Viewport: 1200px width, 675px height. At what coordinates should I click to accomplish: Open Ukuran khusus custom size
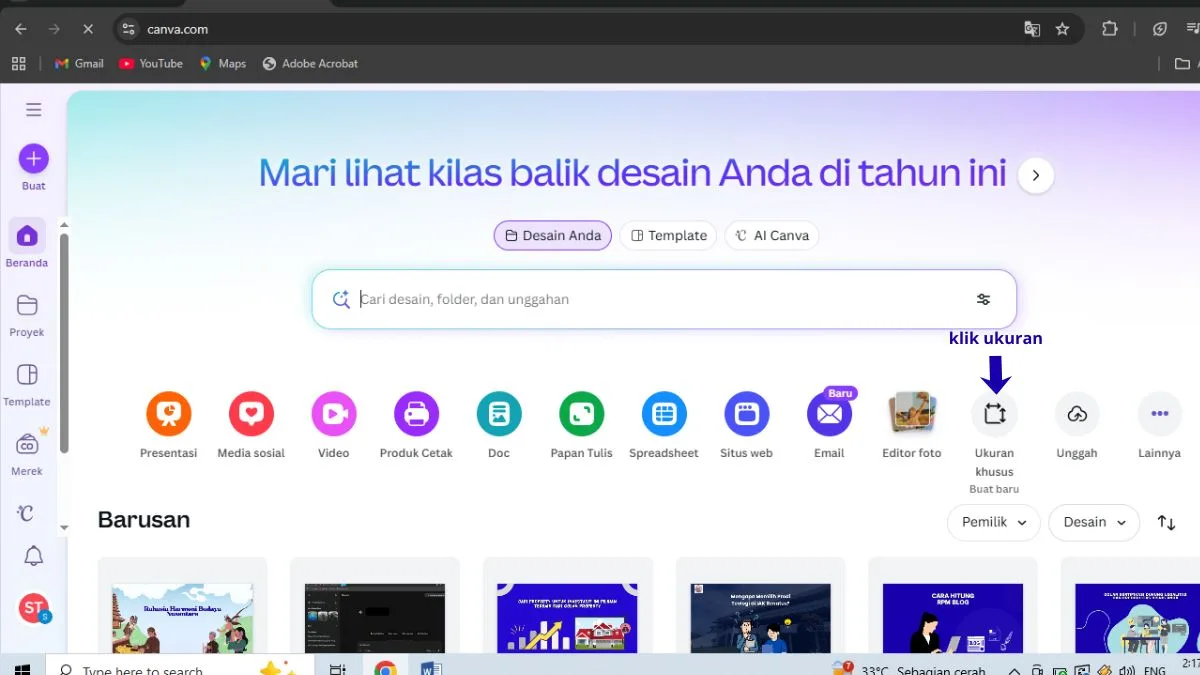click(x=994, y=414)
